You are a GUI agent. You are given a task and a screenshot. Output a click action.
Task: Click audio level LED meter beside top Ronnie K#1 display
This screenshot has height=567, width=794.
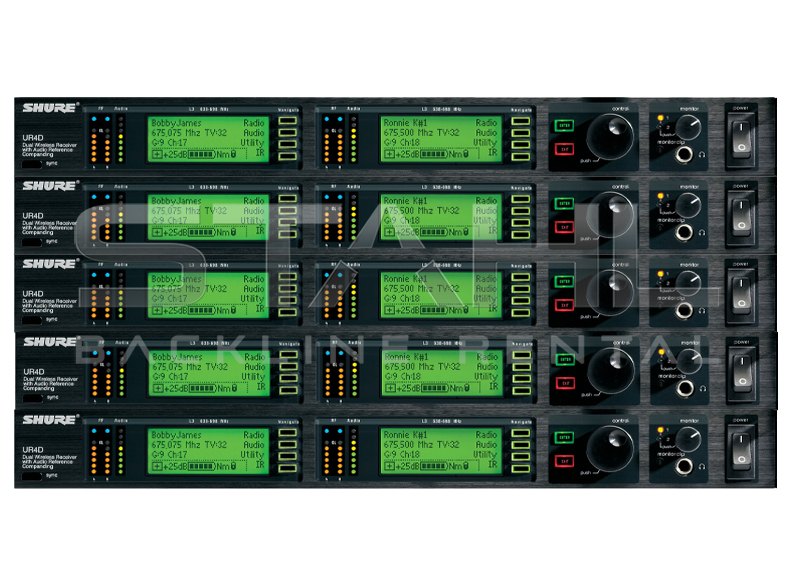(353, 139)
